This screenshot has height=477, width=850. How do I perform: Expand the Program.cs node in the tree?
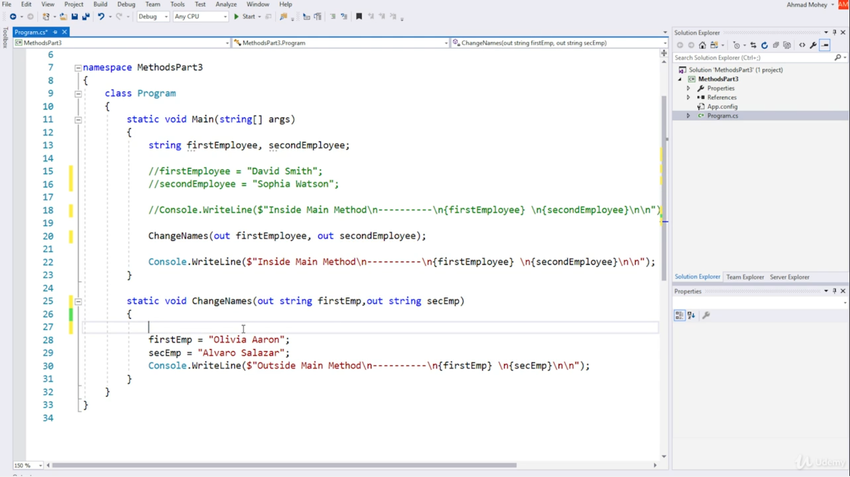point(688,116)
